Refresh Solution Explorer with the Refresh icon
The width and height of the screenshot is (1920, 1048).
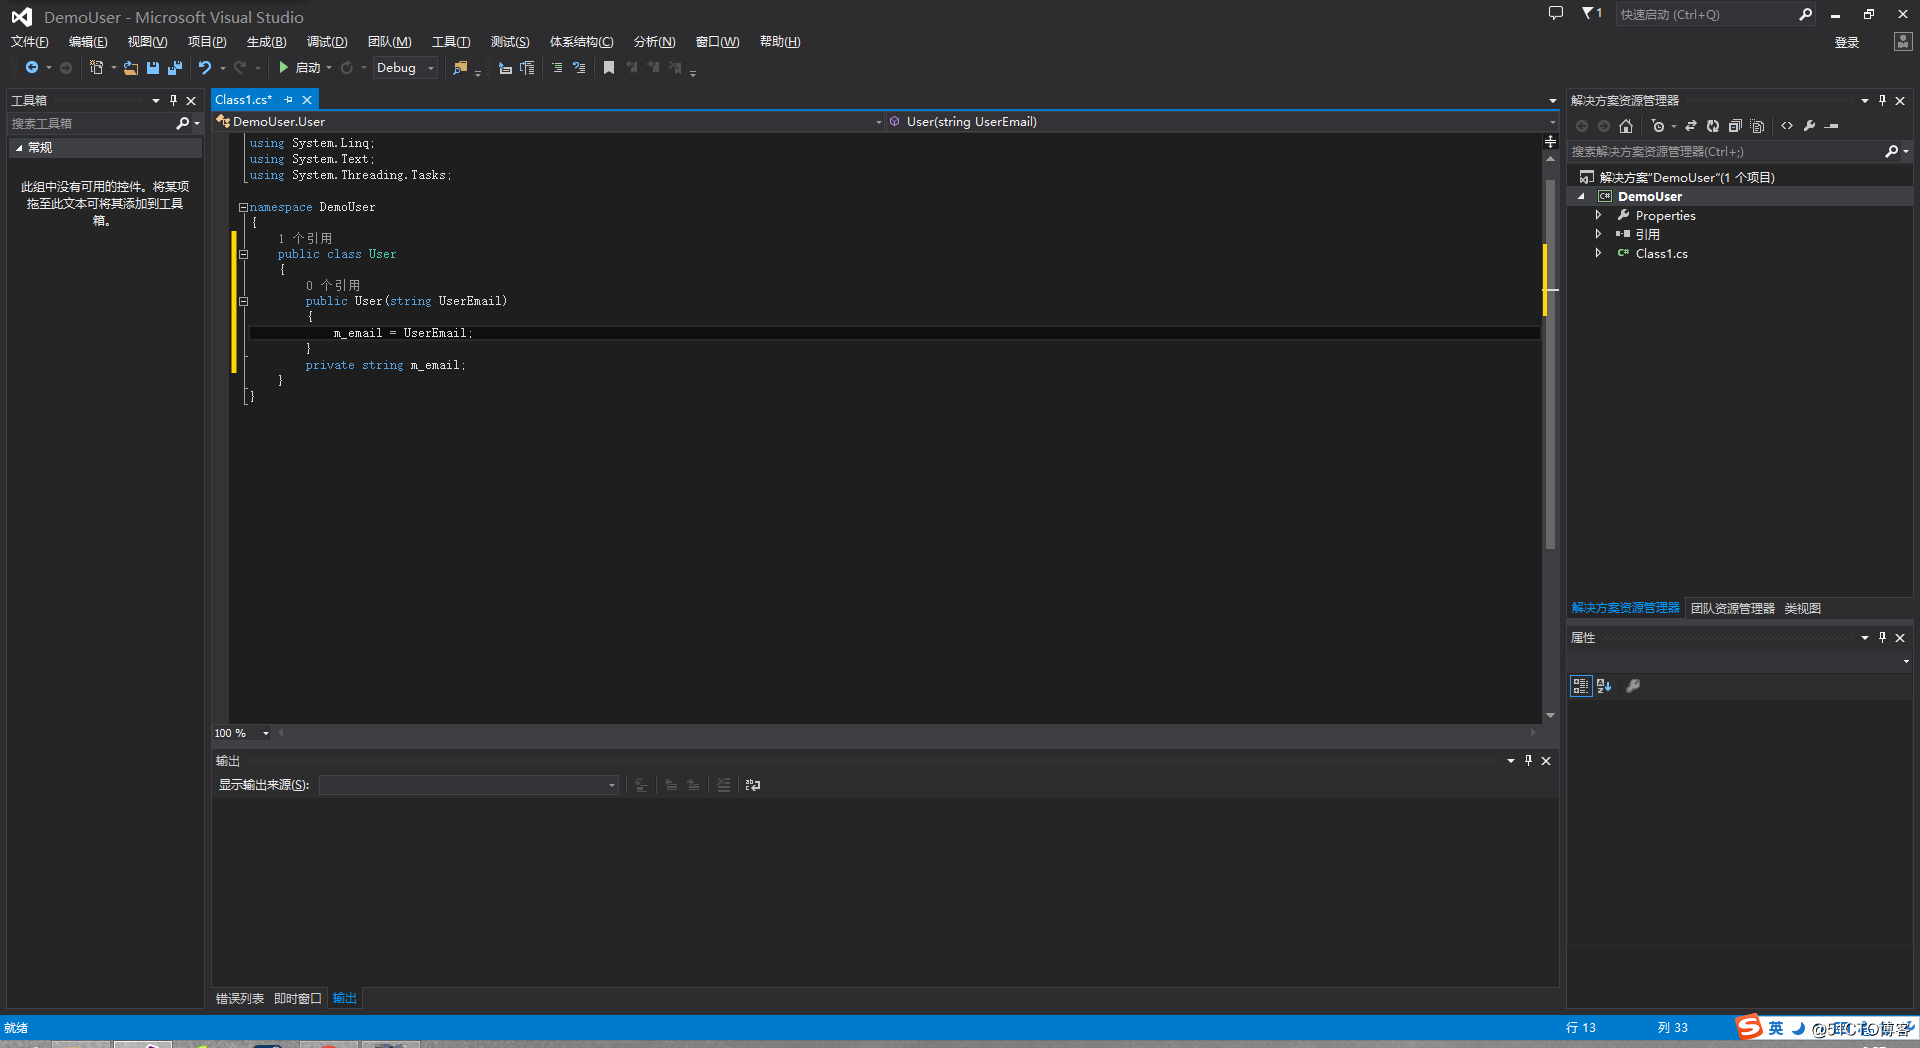[1713, 126]
